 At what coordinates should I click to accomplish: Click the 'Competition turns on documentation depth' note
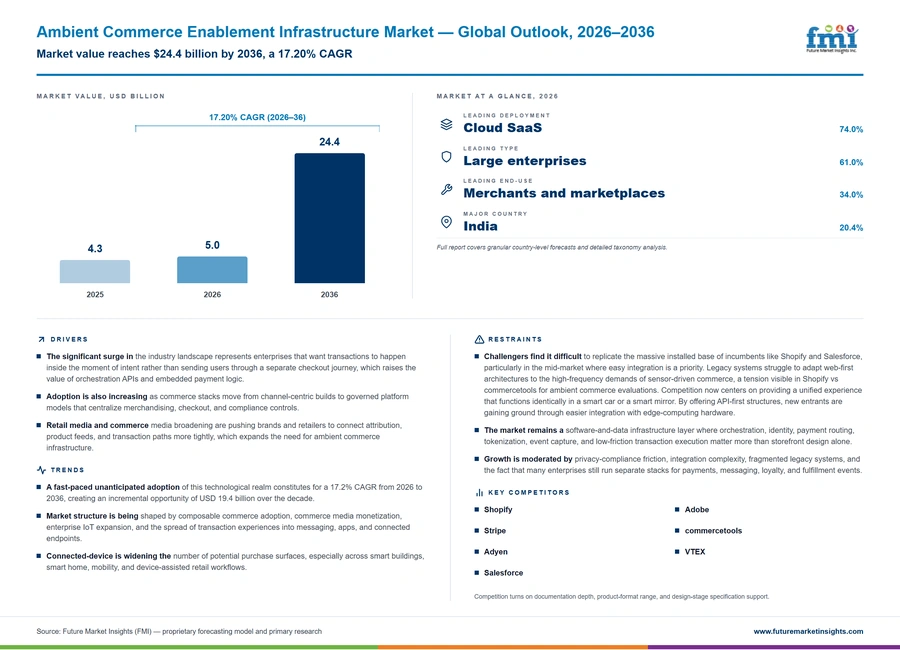[x=622, y=597]
